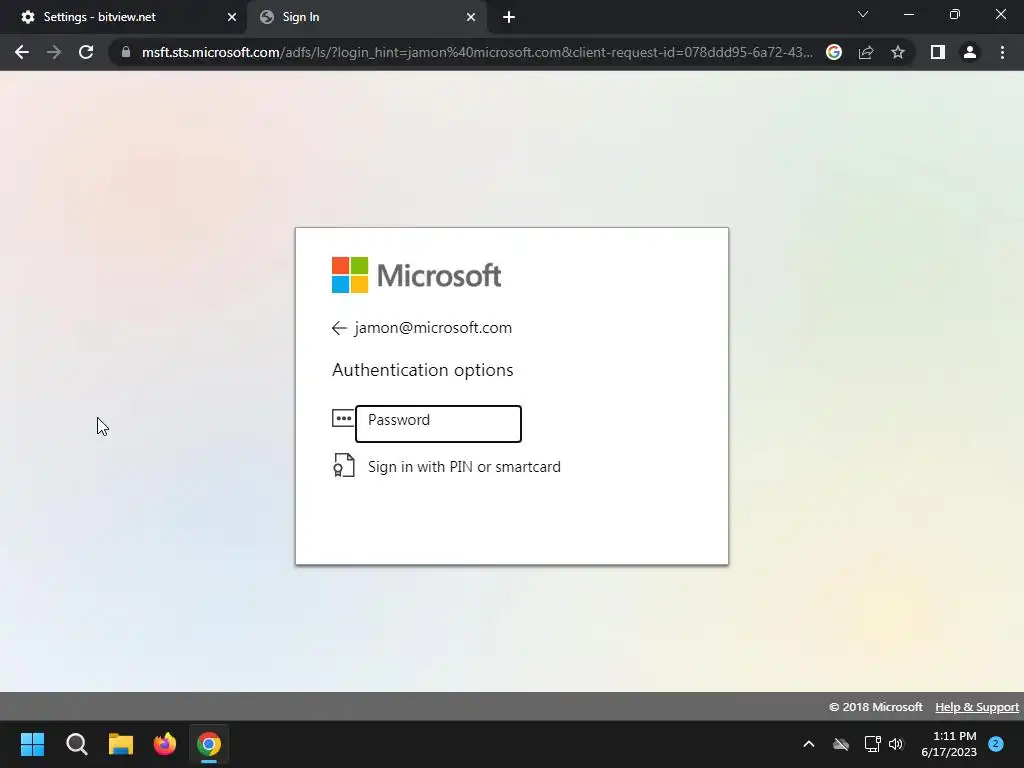The height and width of the screenshot is (768, 1024).
Task: Click the address bar URL
Action: pos(477,52)
